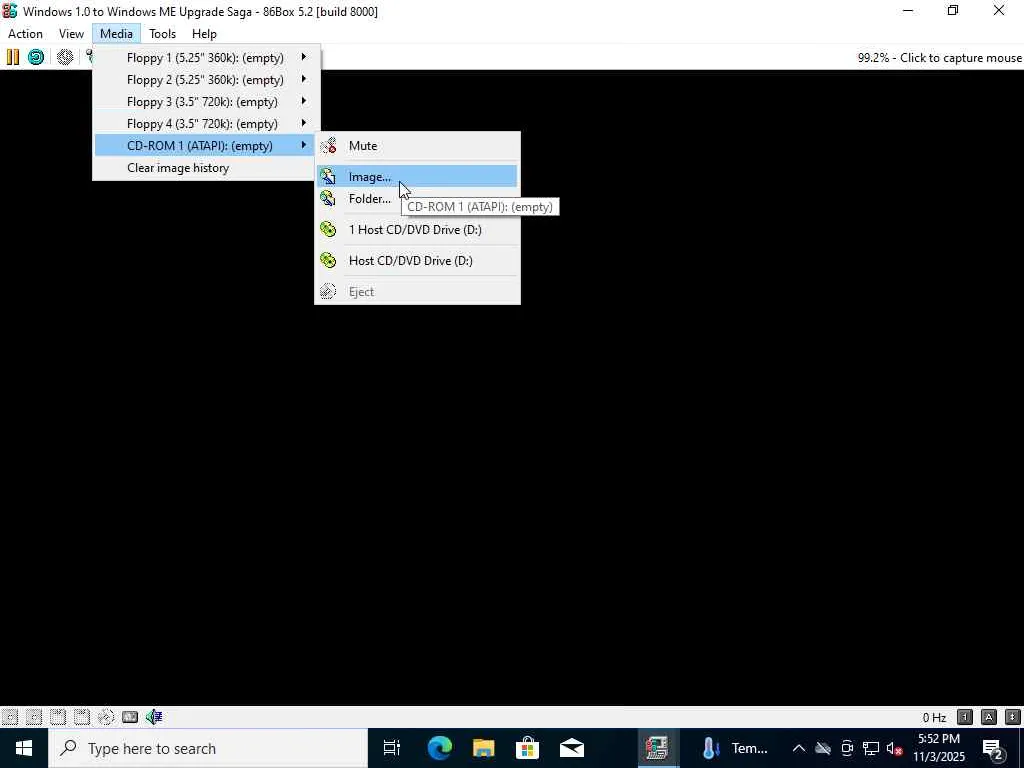Viewport: 1024px width, 768px height.
Task: Open the Floppy 3 (3.5" 720k) submenu
Action: tap(206, 102)
